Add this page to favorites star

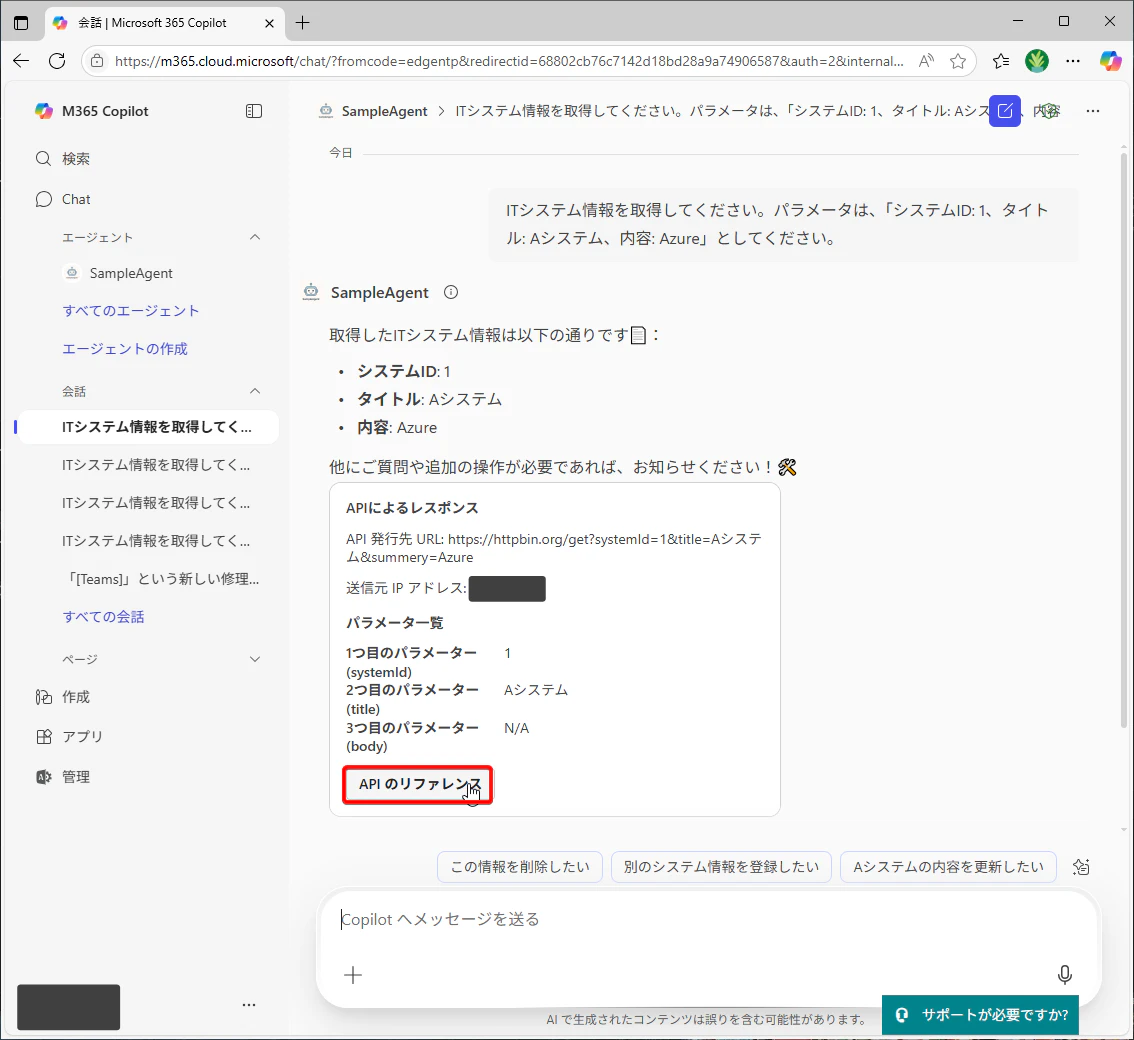(x=958, y=61)
